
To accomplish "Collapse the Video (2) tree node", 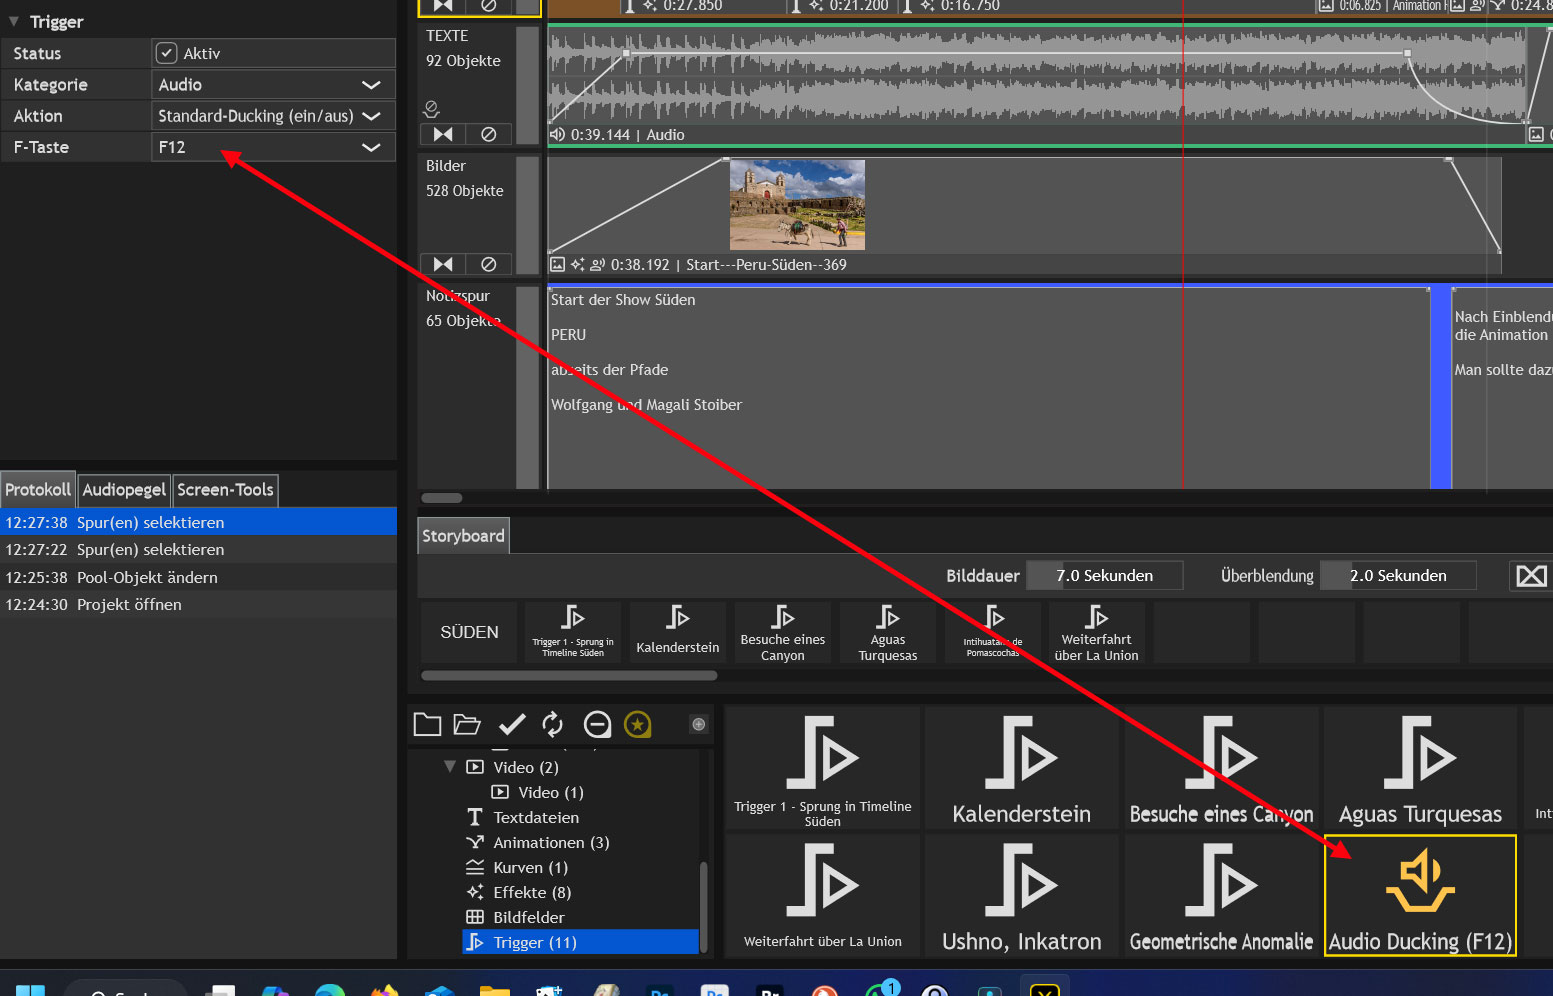I will coord(450,767).
